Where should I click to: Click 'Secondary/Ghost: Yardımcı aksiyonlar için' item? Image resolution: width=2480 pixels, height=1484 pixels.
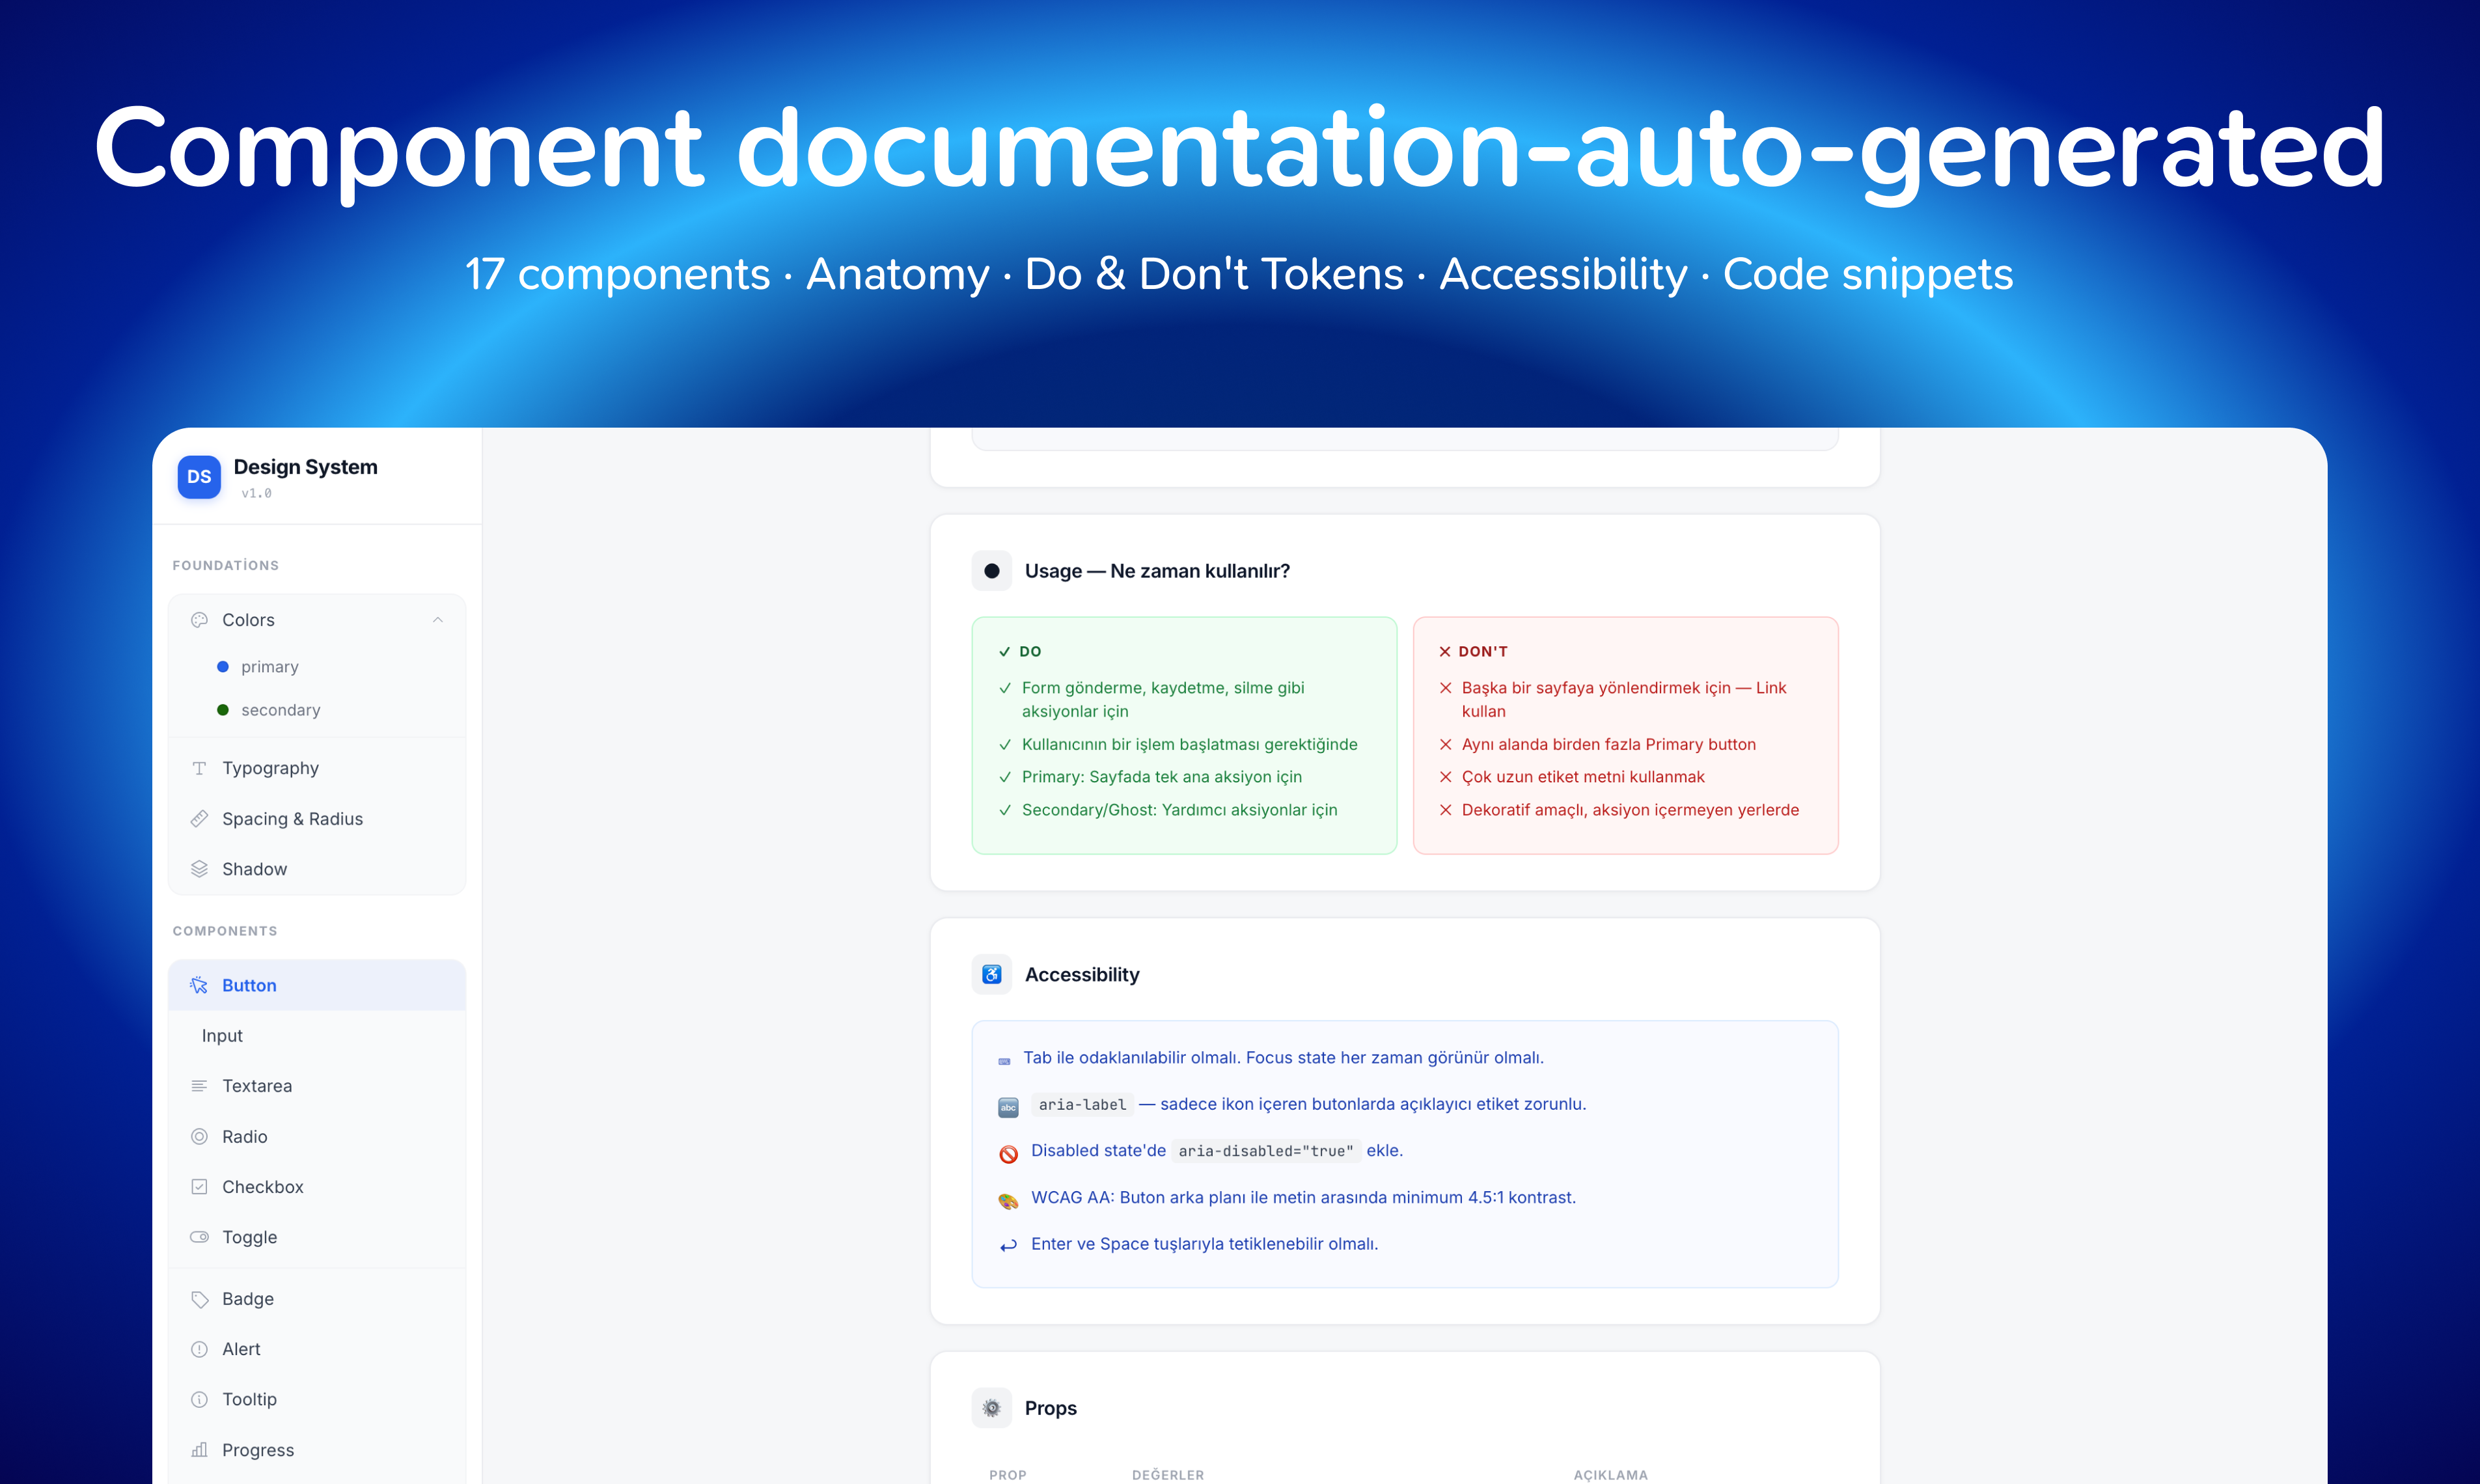(x=1179, y=810)
